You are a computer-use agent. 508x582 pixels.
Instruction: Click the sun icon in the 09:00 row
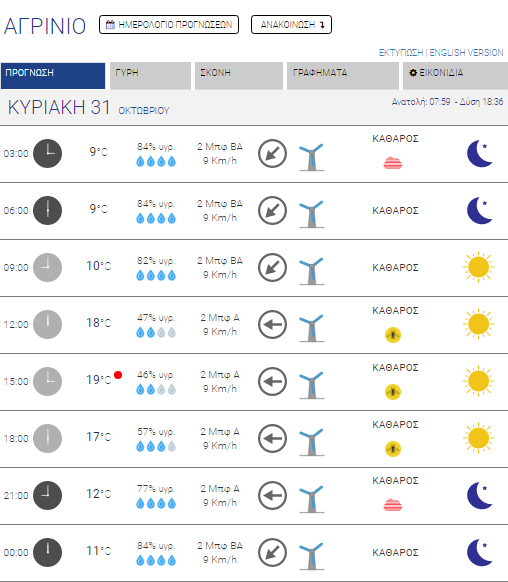[x=478, y=267]
